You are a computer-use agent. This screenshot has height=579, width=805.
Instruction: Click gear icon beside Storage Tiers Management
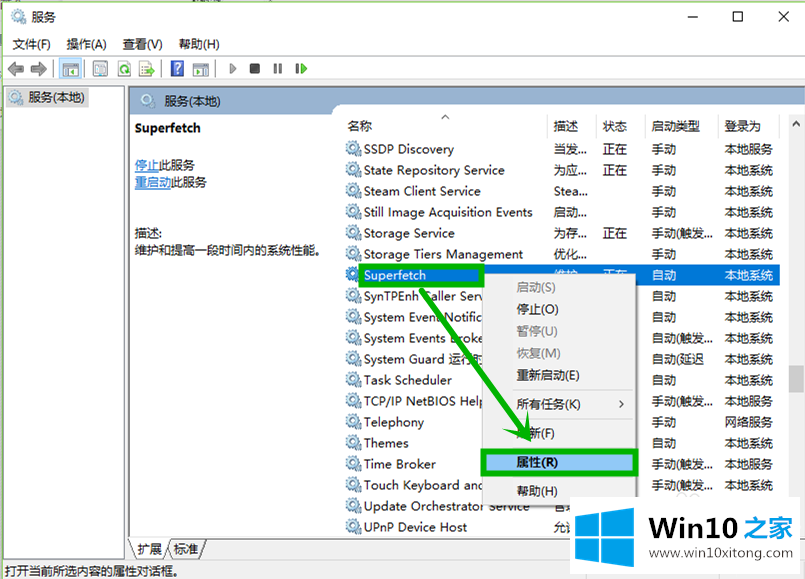353,254
